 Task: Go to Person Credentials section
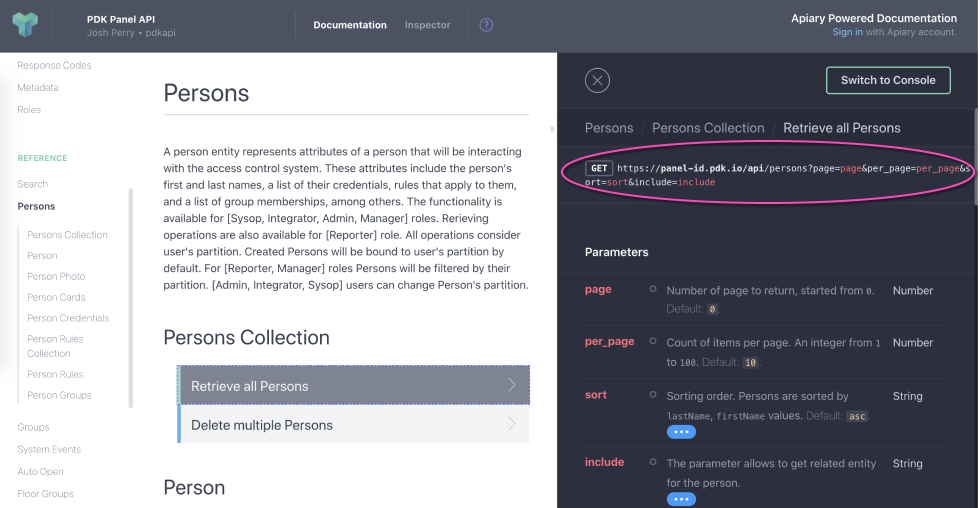[68, 318]
